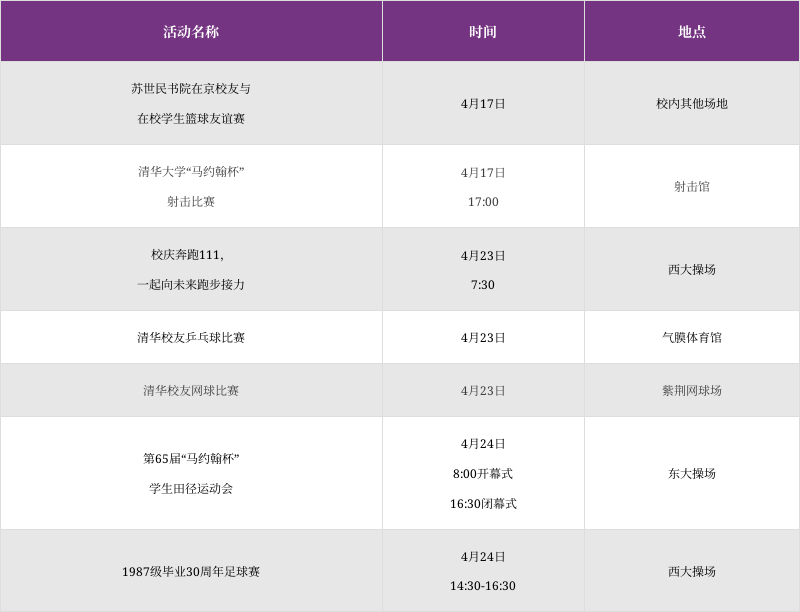800x612 pixels.
Task: Click the 16:30闭幕式 time entry
Action: [x=483, y=503]
